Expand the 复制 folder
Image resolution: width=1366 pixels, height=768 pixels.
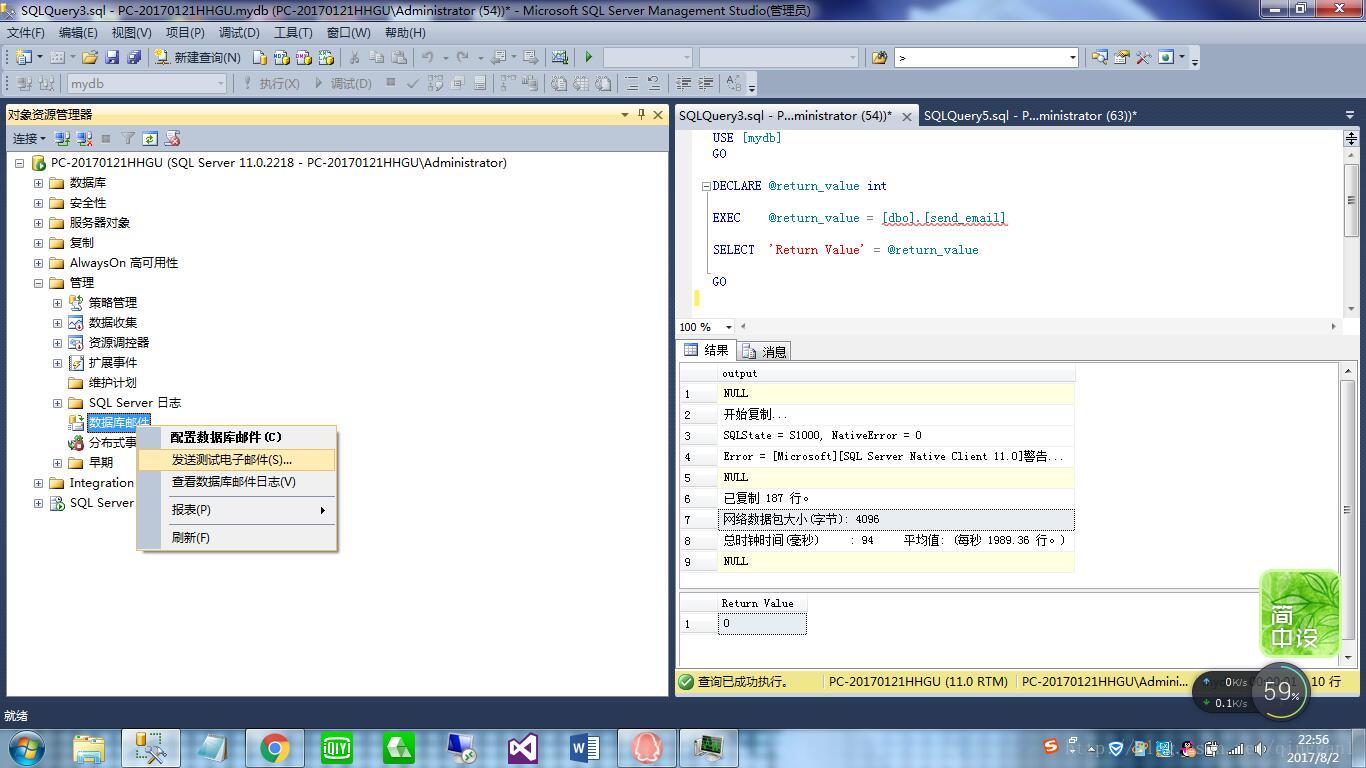[38, 243]
